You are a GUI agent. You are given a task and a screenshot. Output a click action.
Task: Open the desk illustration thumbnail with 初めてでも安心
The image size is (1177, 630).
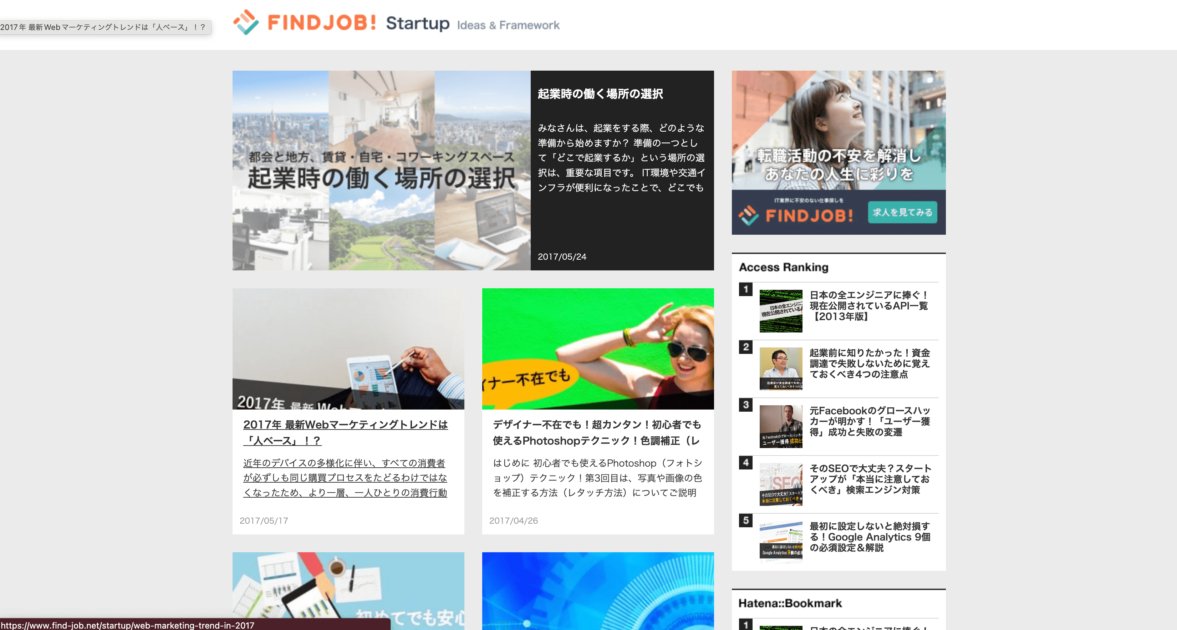(x=348, y=591)
